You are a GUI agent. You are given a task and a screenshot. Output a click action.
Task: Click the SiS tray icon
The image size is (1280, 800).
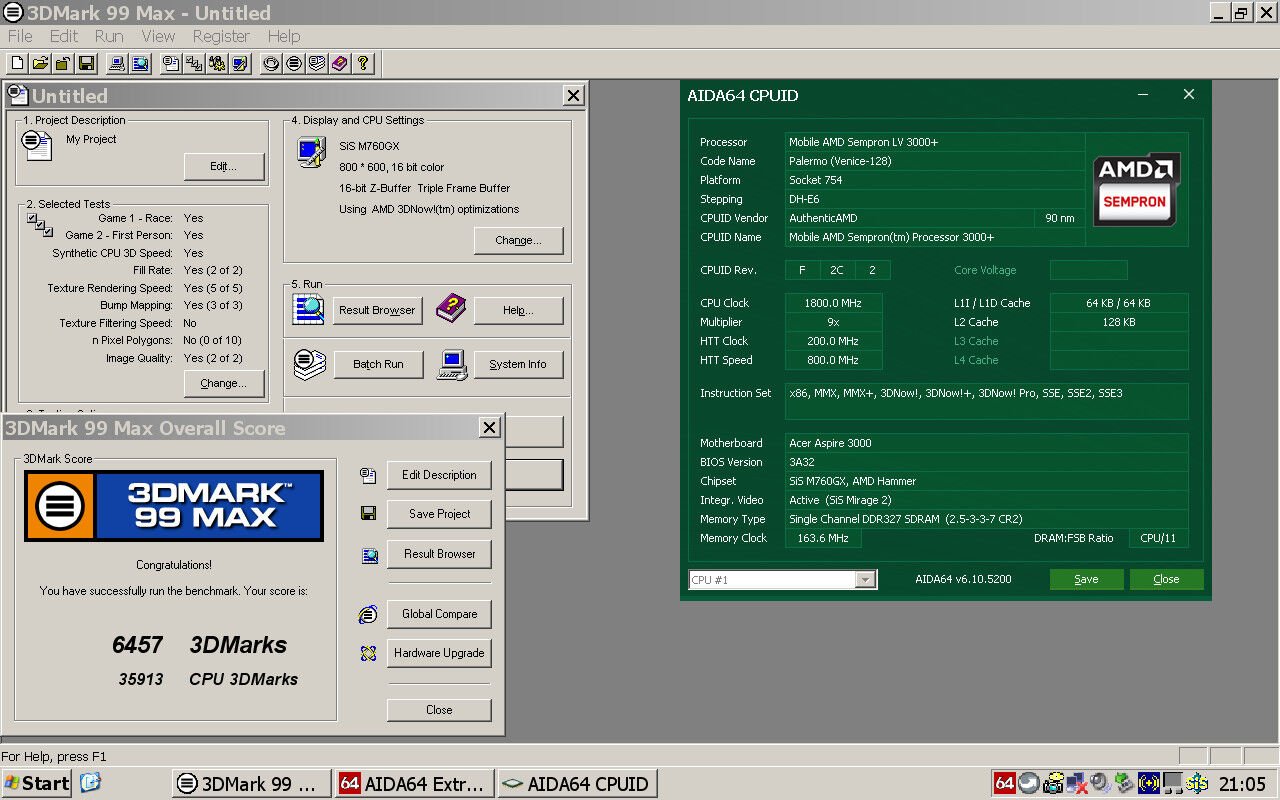click(x=1196, y=783)
